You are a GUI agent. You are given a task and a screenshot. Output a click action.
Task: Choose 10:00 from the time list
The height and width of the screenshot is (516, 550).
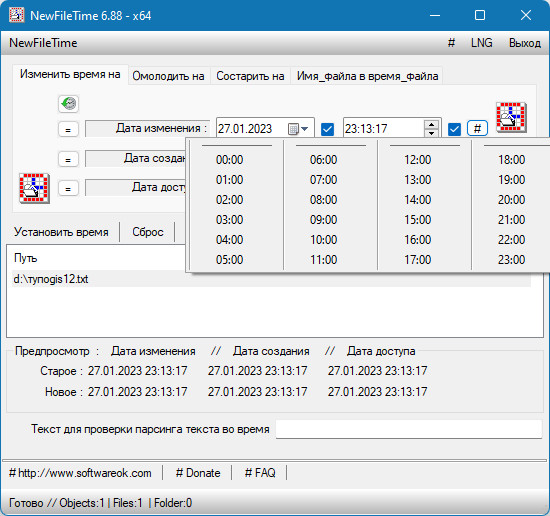click(x=323, y=240)
